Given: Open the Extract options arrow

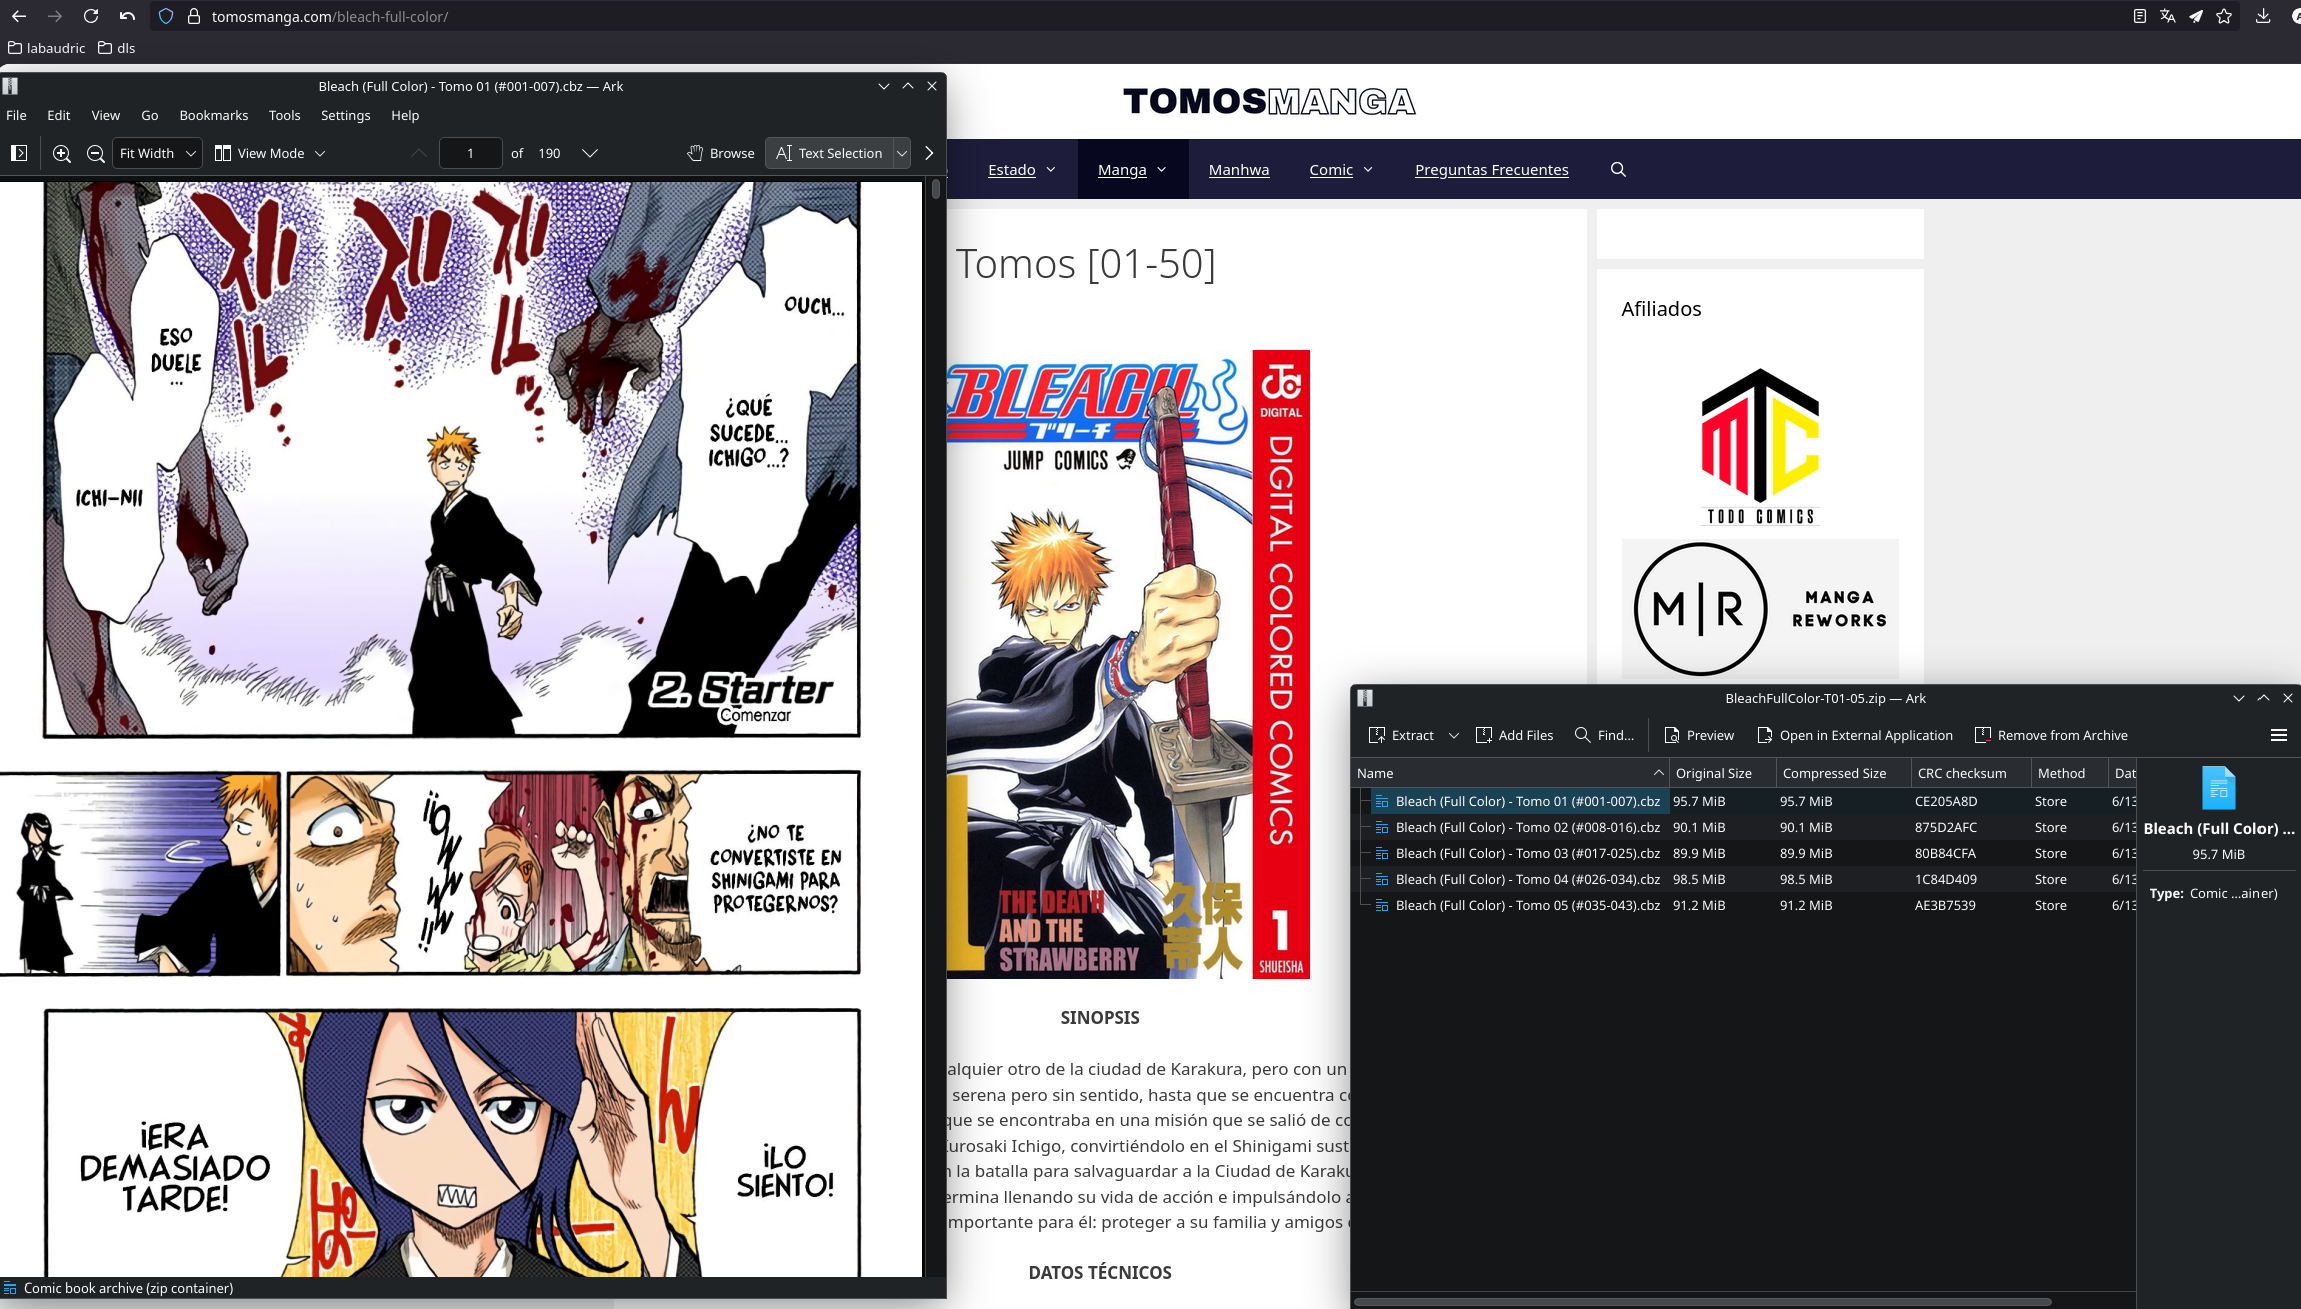Looking at the screenshot, I should click(1454, 735).
